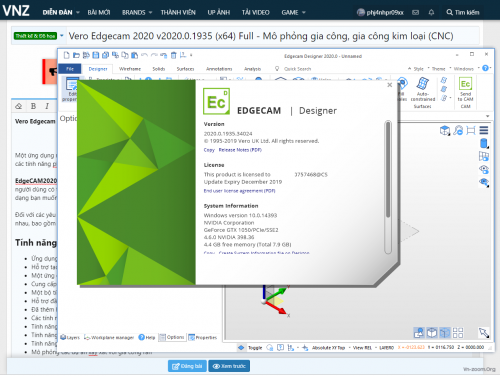The height and width of the screenshot is (376, 500).
Task: Click the Quick Search field in Edgecam
Action: [x=297, y=69]
